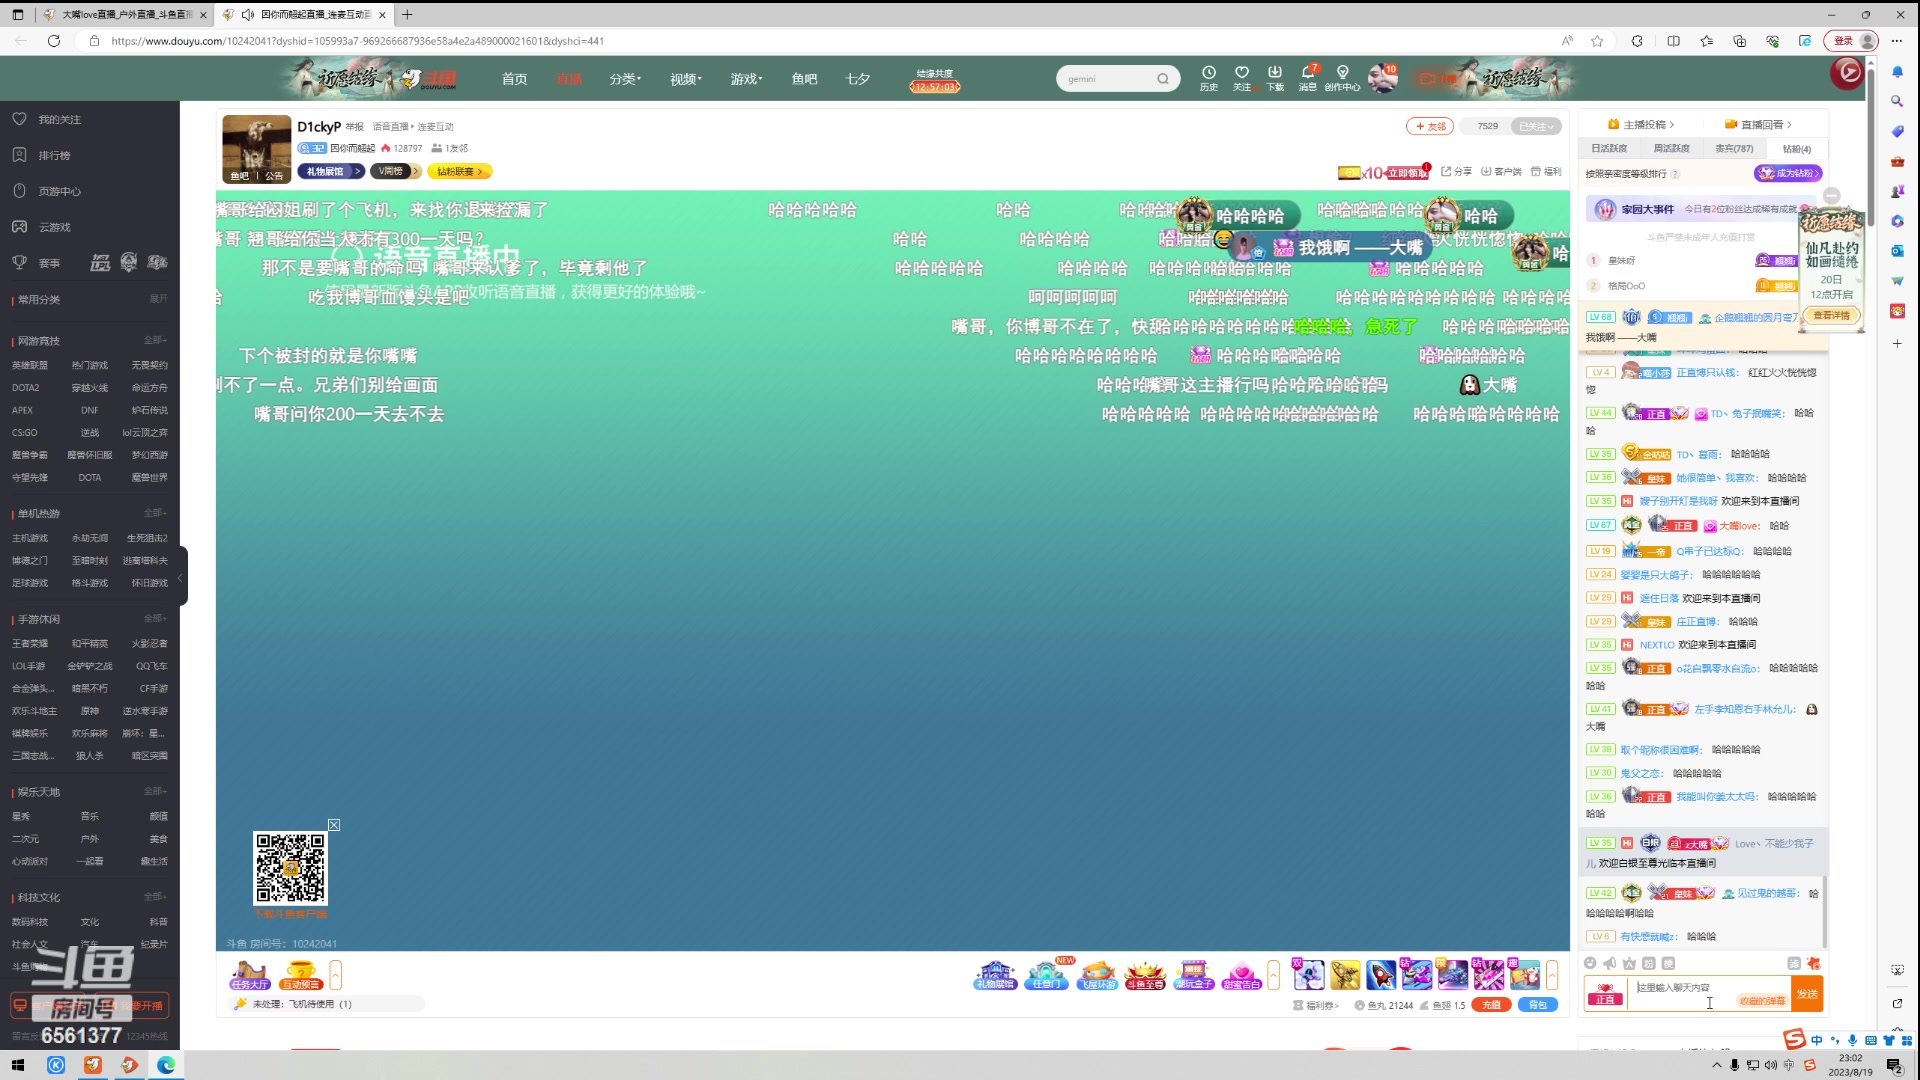
Task: Click the megaphone broadcast icon in chat toolbar
Action: tap(1609, 963)
